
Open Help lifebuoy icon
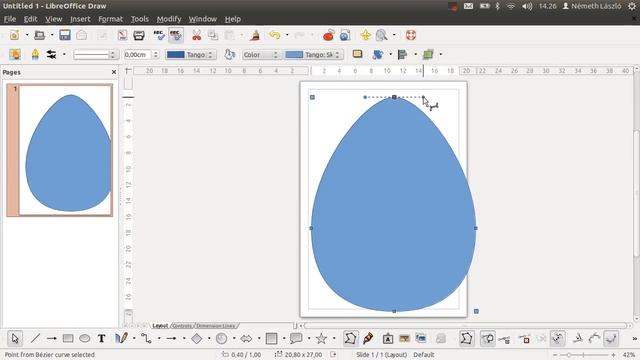point(411,35)
